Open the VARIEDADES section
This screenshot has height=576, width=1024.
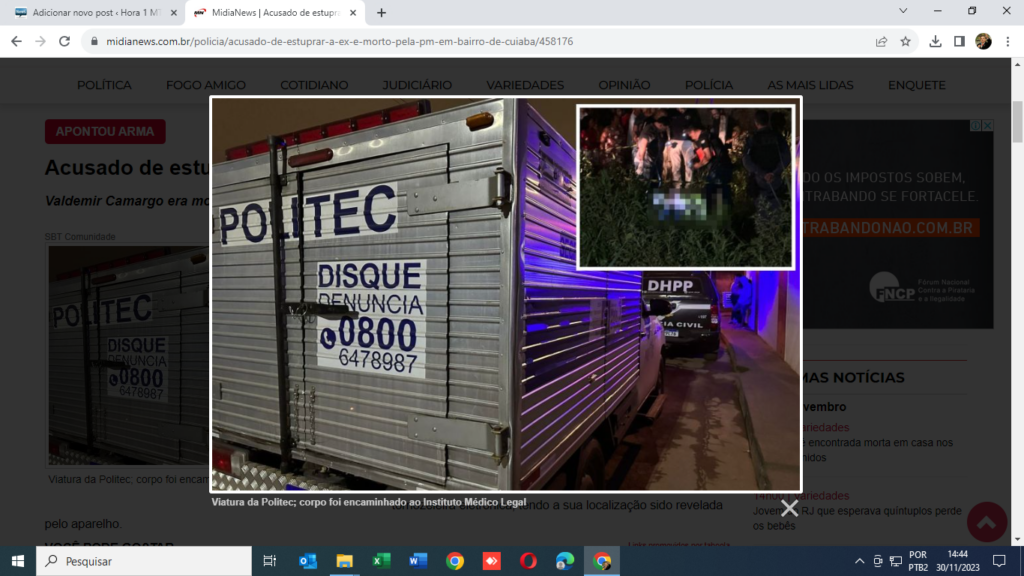(525, 85)
